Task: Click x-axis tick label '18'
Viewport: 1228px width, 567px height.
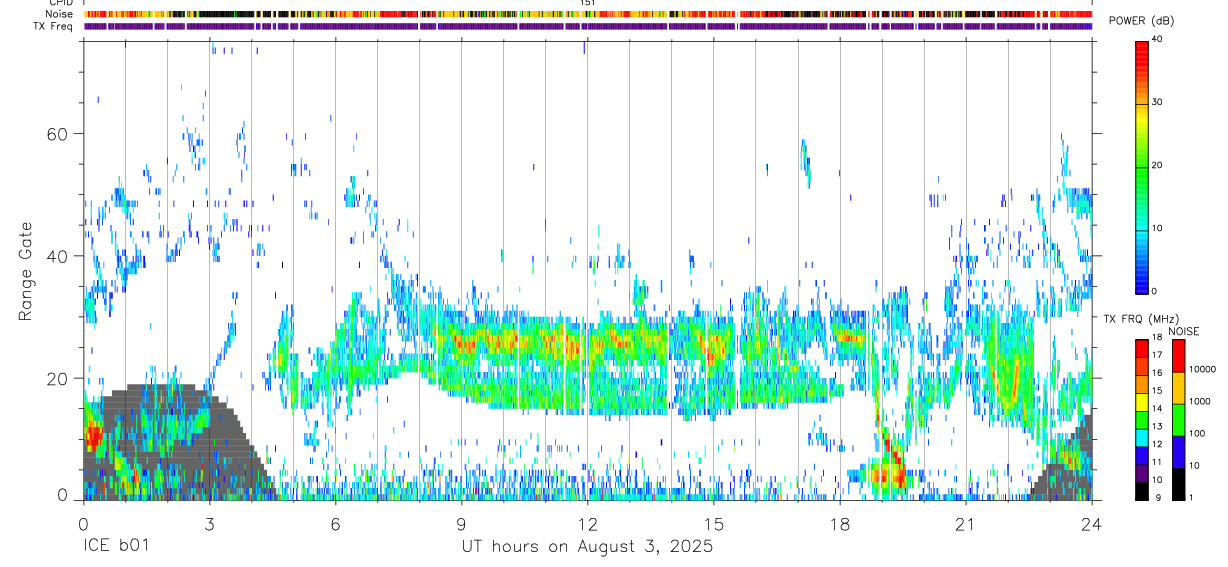Action: click(x=839, y=523)
